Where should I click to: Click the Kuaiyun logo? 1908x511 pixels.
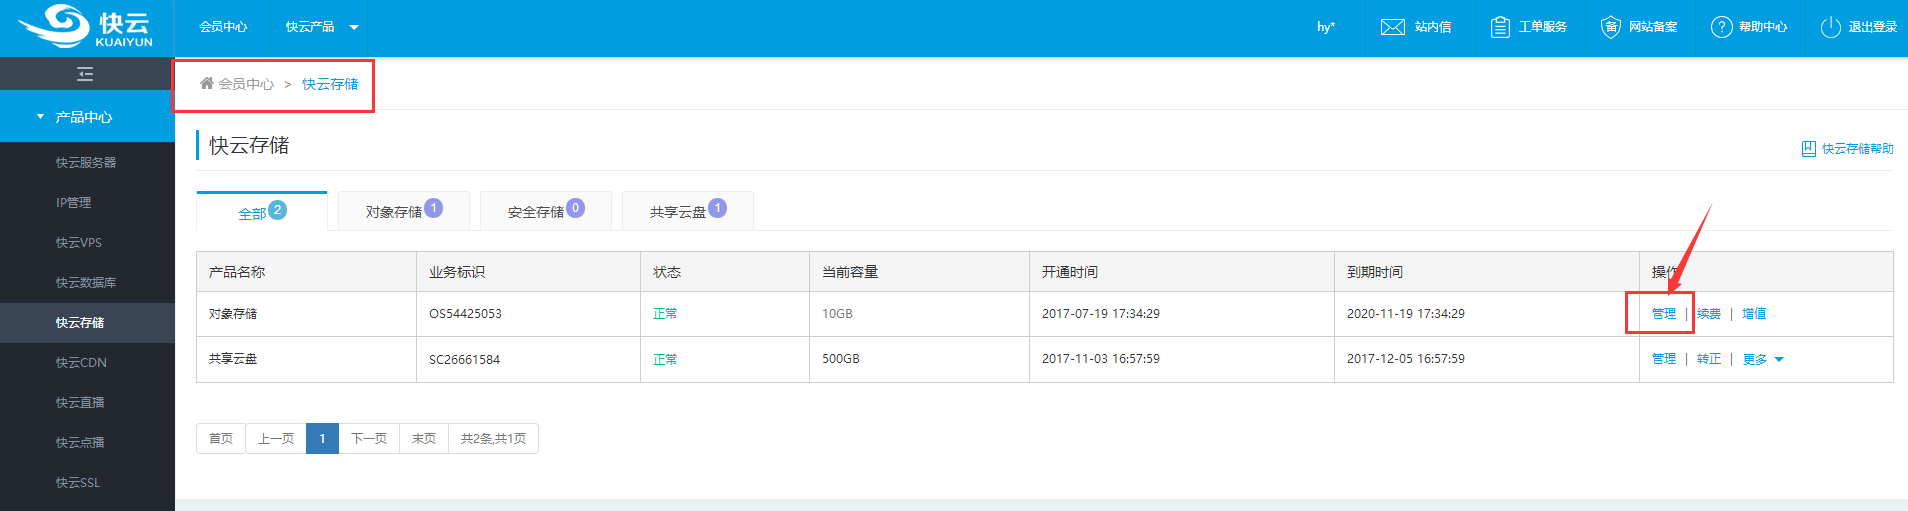click(87, 27)
